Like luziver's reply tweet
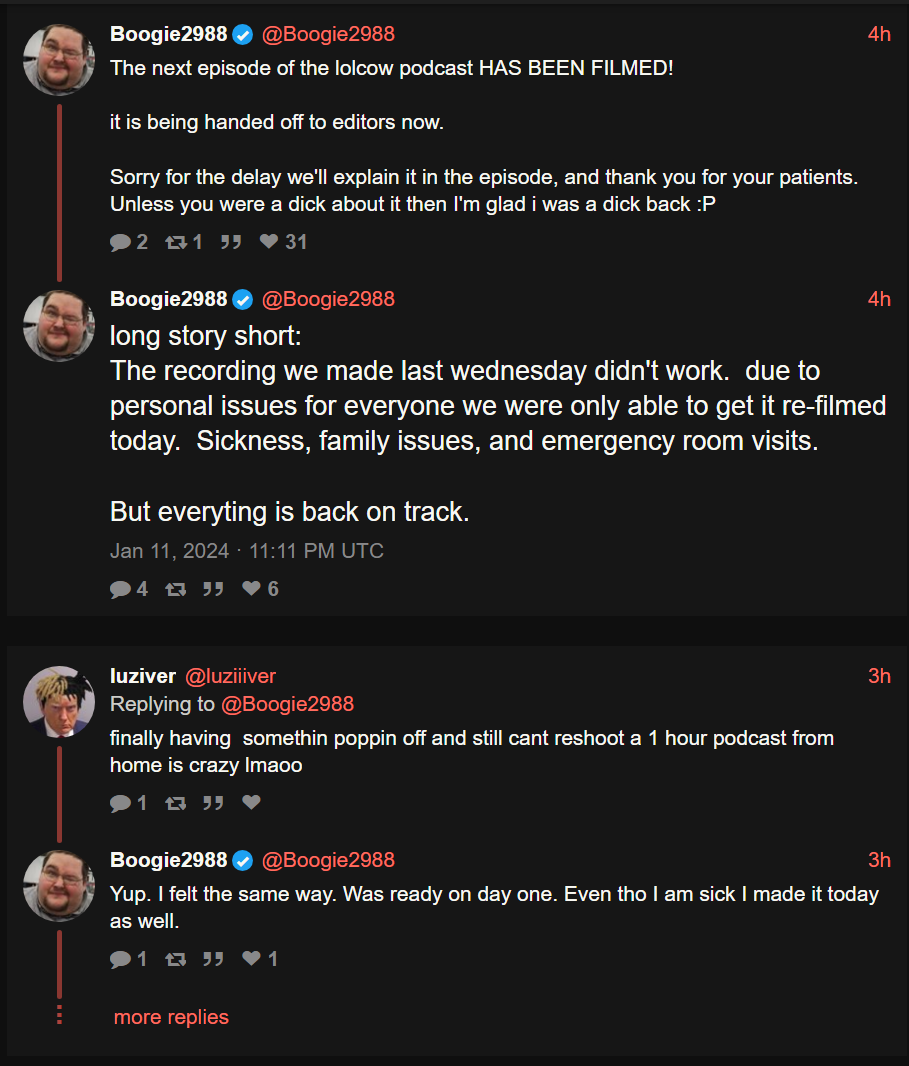Viewport: 909px width, 1066px height. click(x=251, y=802)
